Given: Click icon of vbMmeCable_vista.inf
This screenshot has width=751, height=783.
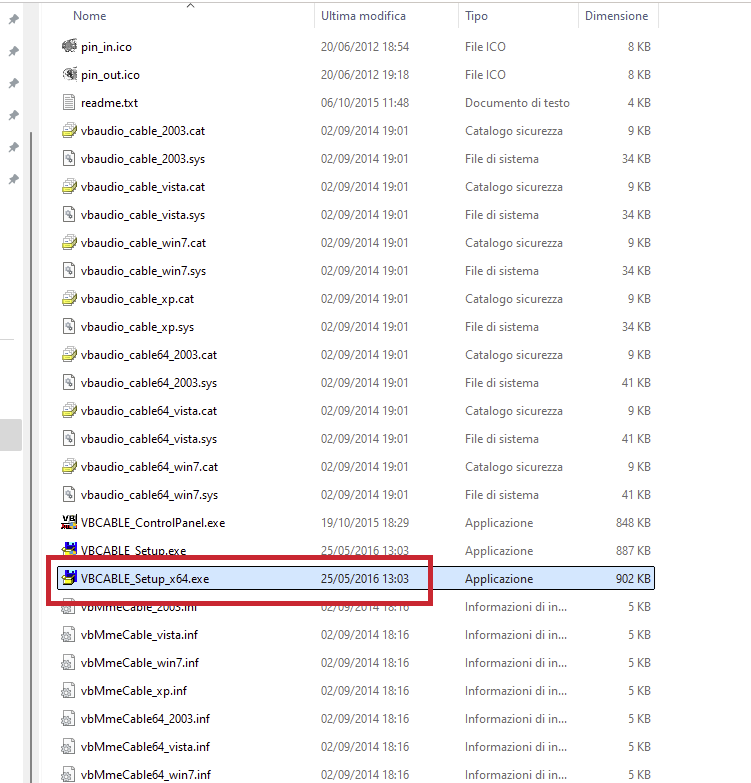Looking at the screenshot, I should pyautogui.click(x=68, y=634).
